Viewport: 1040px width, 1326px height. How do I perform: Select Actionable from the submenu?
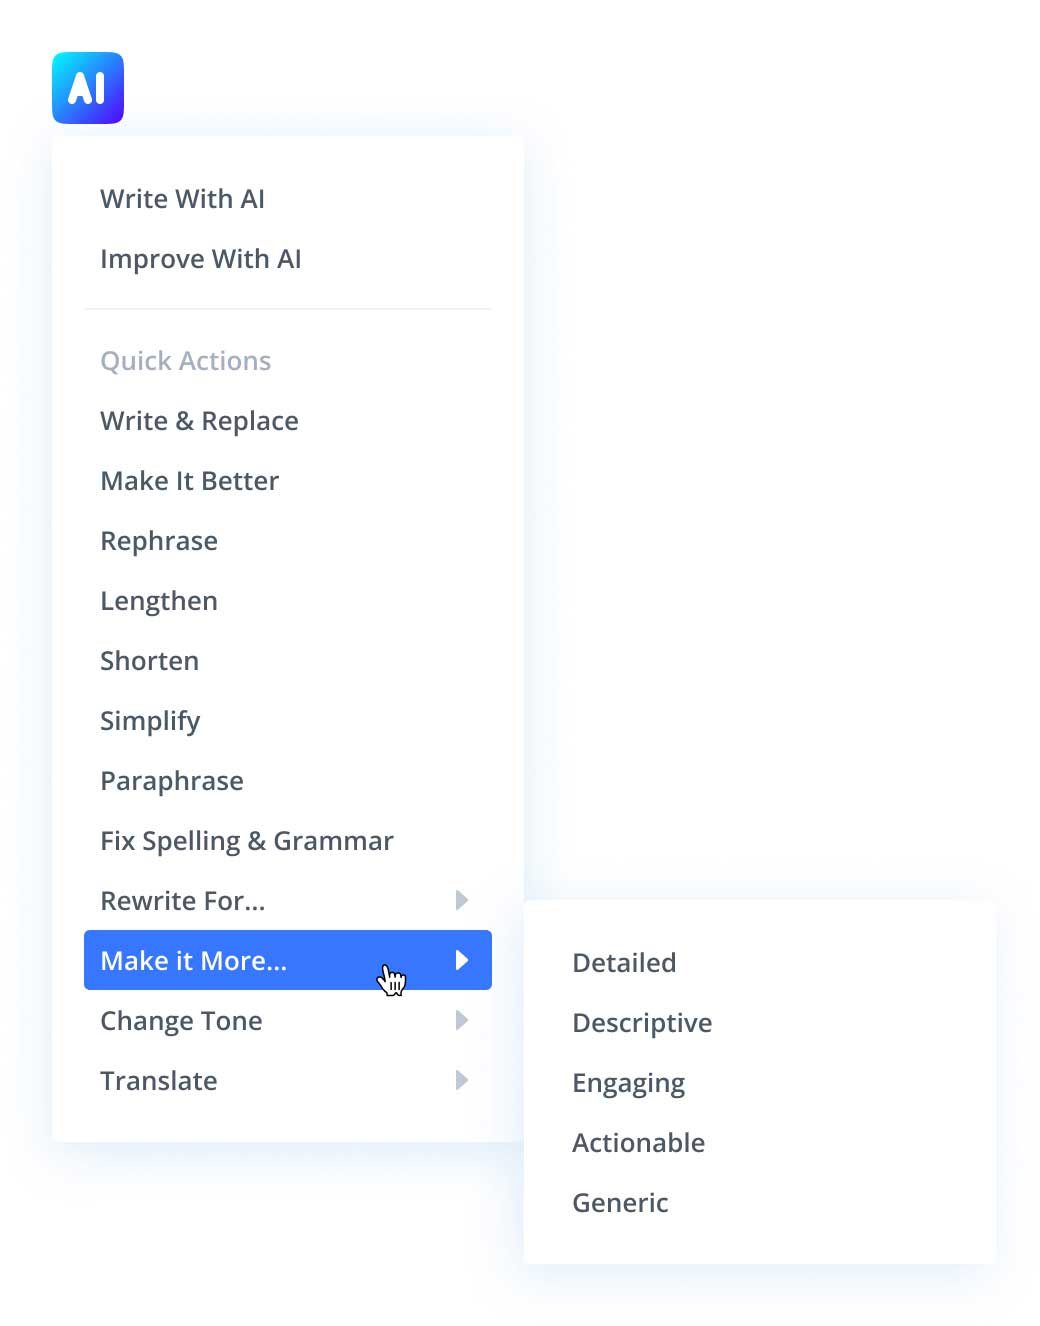(x=639, y=1142)
